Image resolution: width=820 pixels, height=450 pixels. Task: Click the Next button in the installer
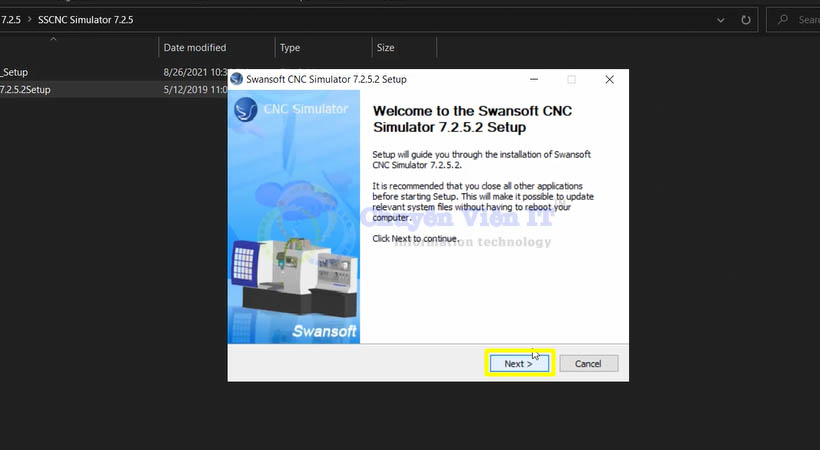(x=519, y=364)
